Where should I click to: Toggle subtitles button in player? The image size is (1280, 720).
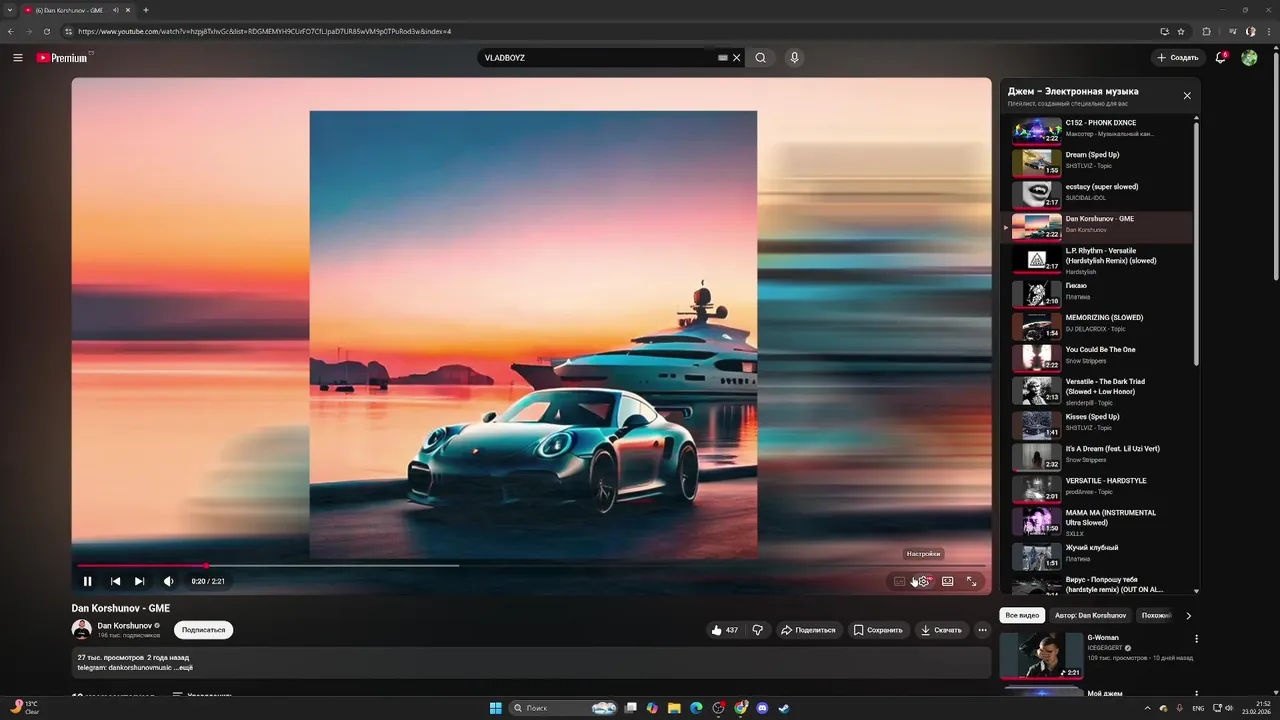900,581
